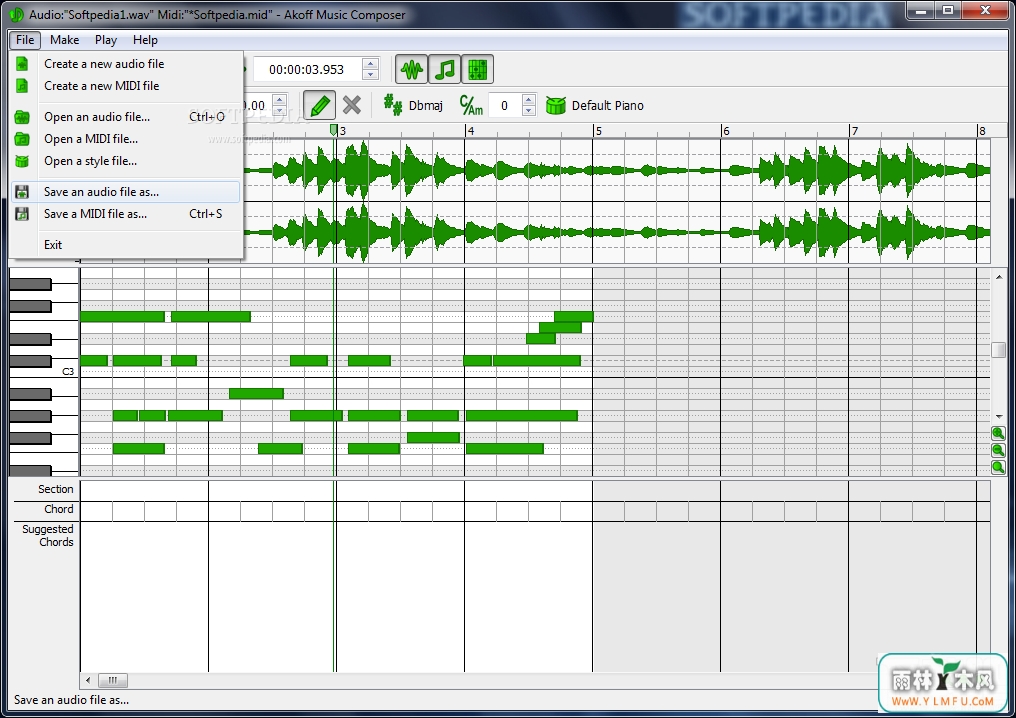
Task: Click the Chord row label
Action: click(59, 509)
